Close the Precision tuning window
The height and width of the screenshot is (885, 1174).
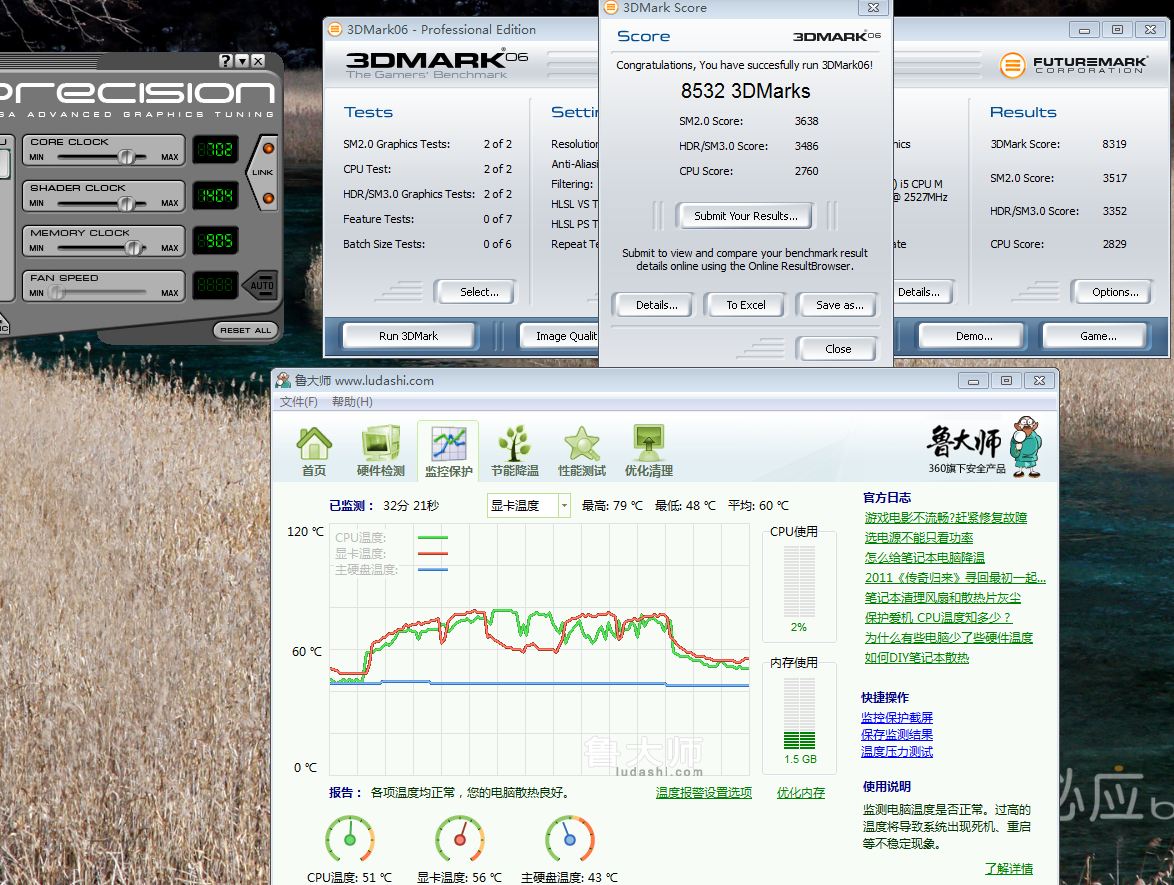pos(258,61)
